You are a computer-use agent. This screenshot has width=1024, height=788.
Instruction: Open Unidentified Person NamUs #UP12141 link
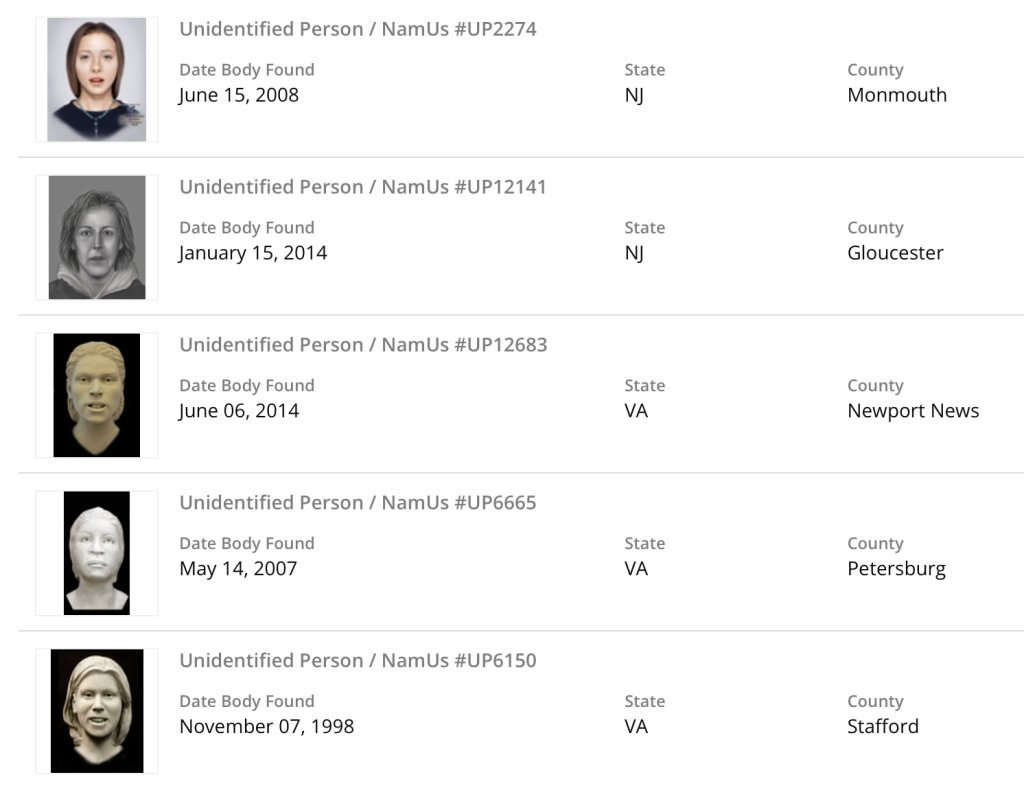tap(363, 187)
